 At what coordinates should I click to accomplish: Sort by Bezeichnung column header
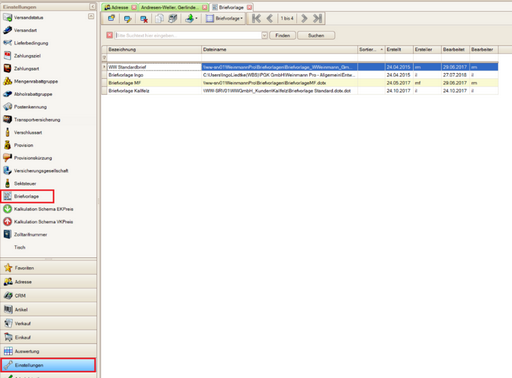(154, 49)
